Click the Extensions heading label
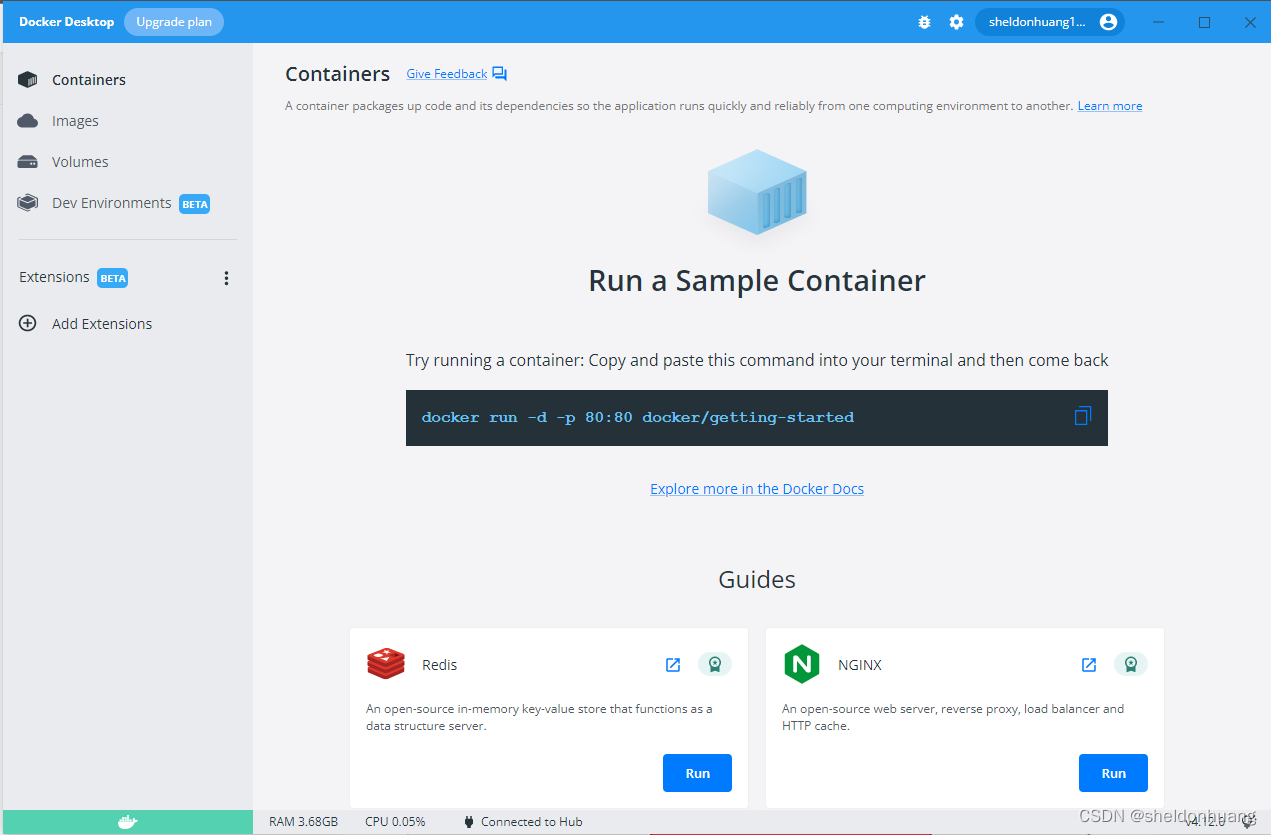Image resolution: width=1271 pixels, height=835 pixels. tap(54, 277)
